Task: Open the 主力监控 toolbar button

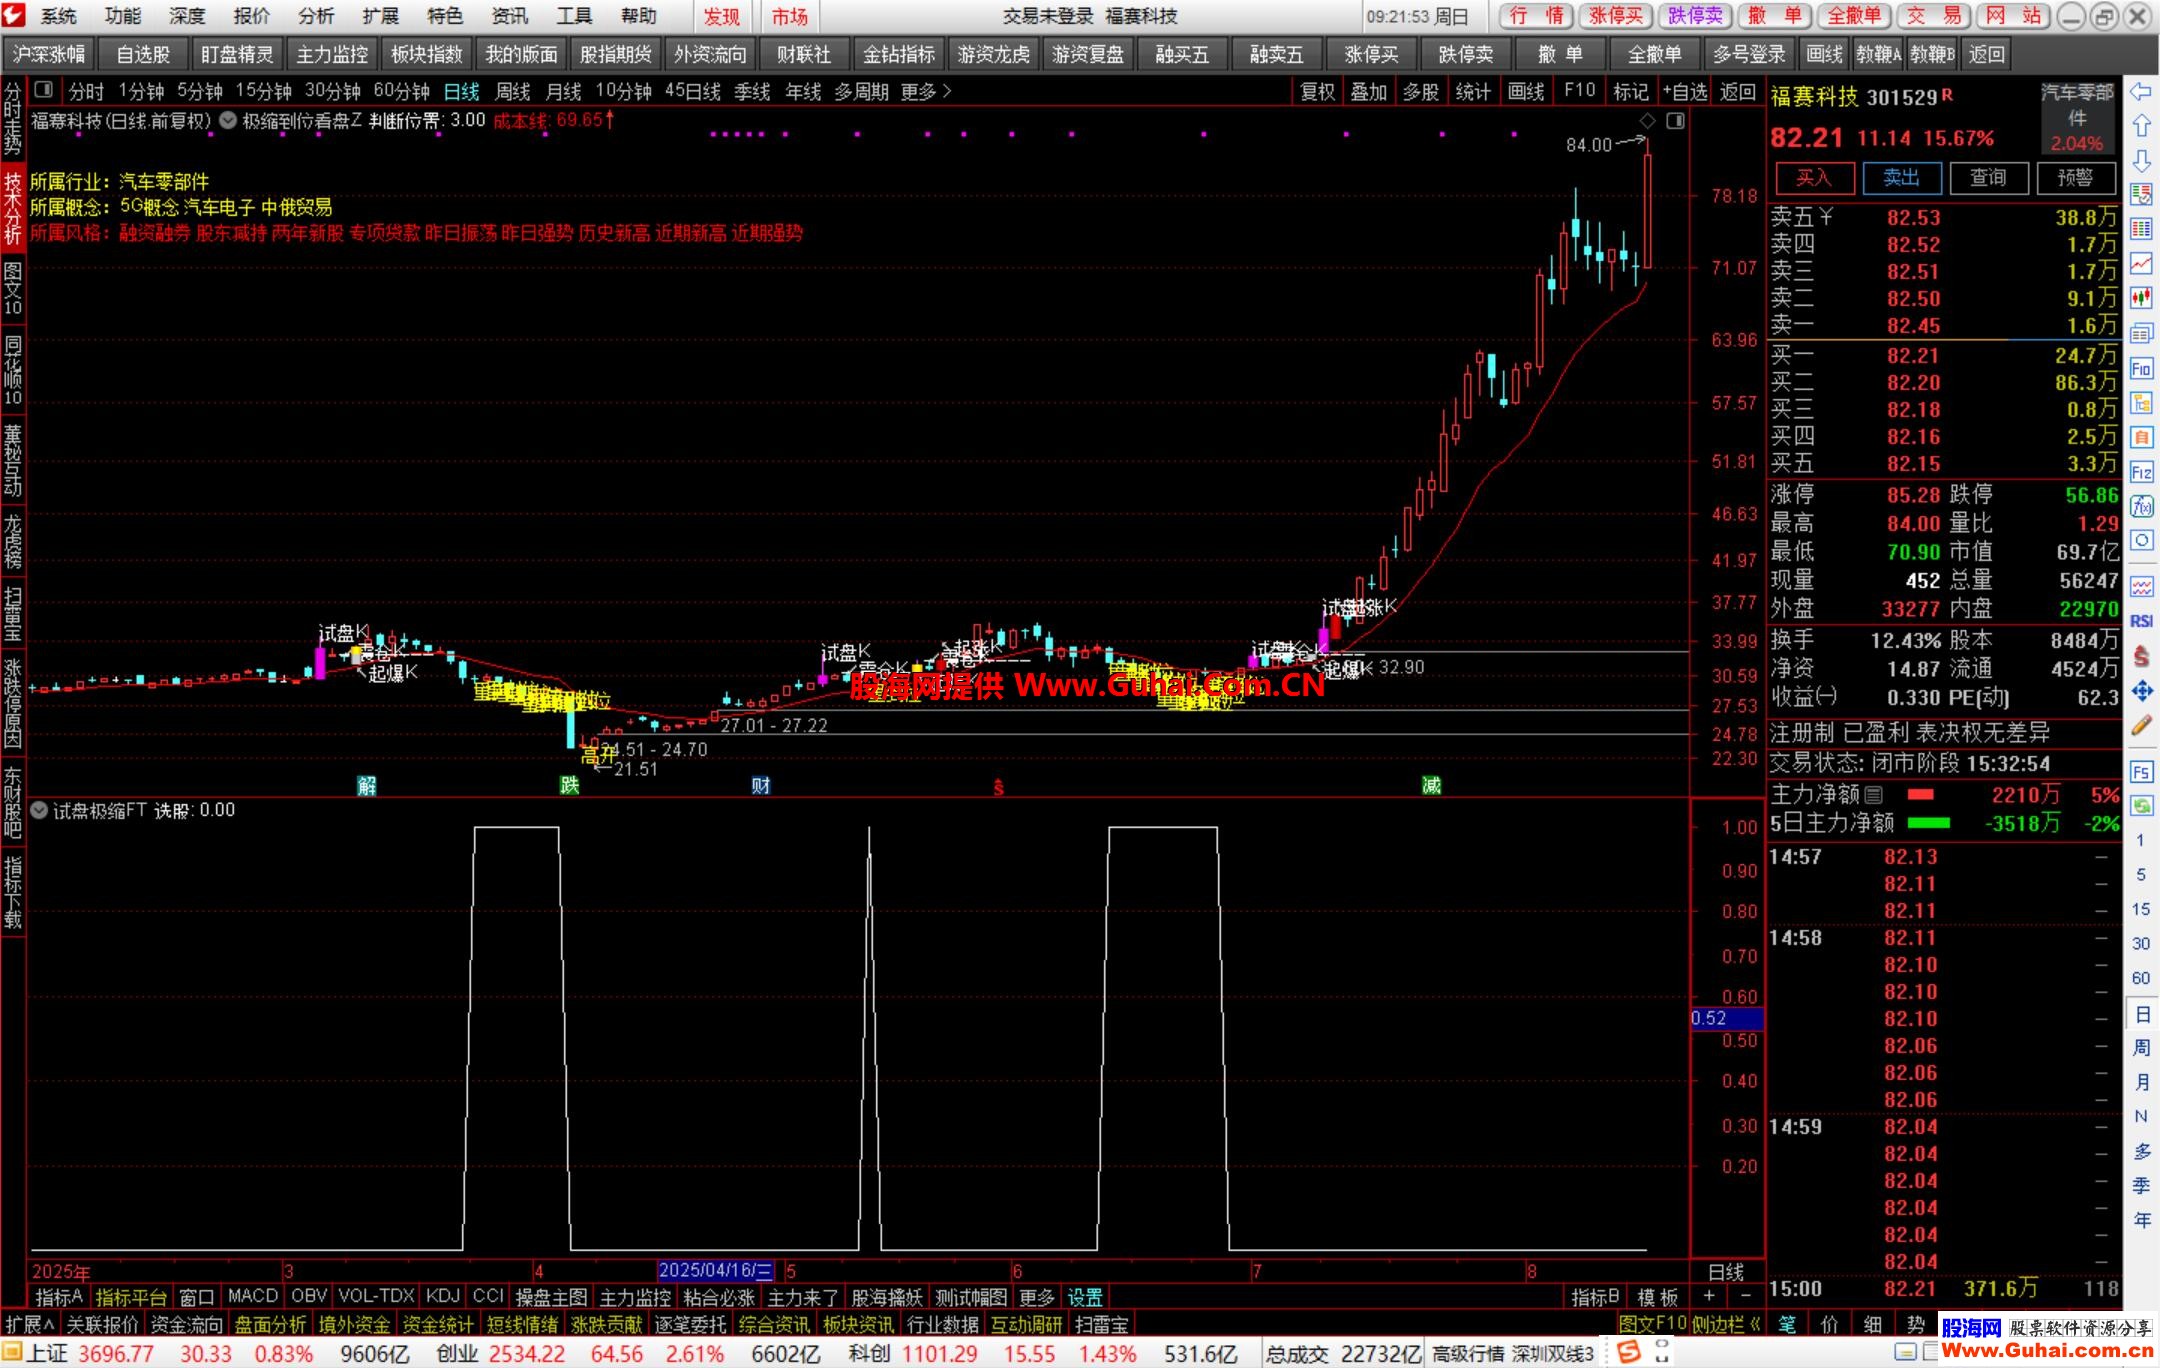Action: click(332, 55)
